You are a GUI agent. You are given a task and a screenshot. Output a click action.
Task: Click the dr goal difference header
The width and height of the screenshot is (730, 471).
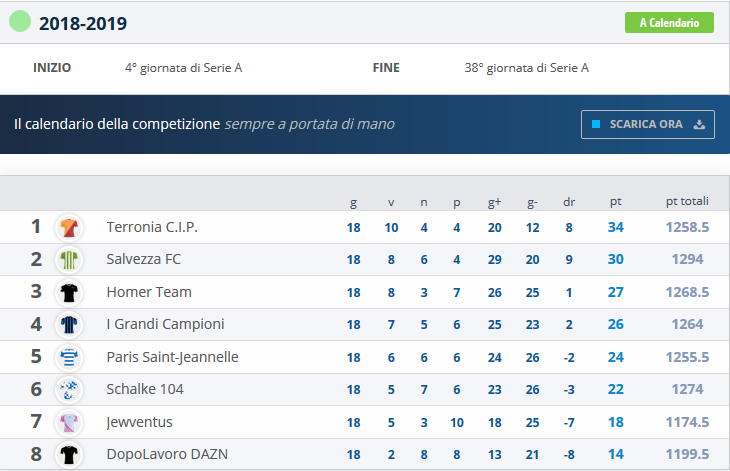569,202
